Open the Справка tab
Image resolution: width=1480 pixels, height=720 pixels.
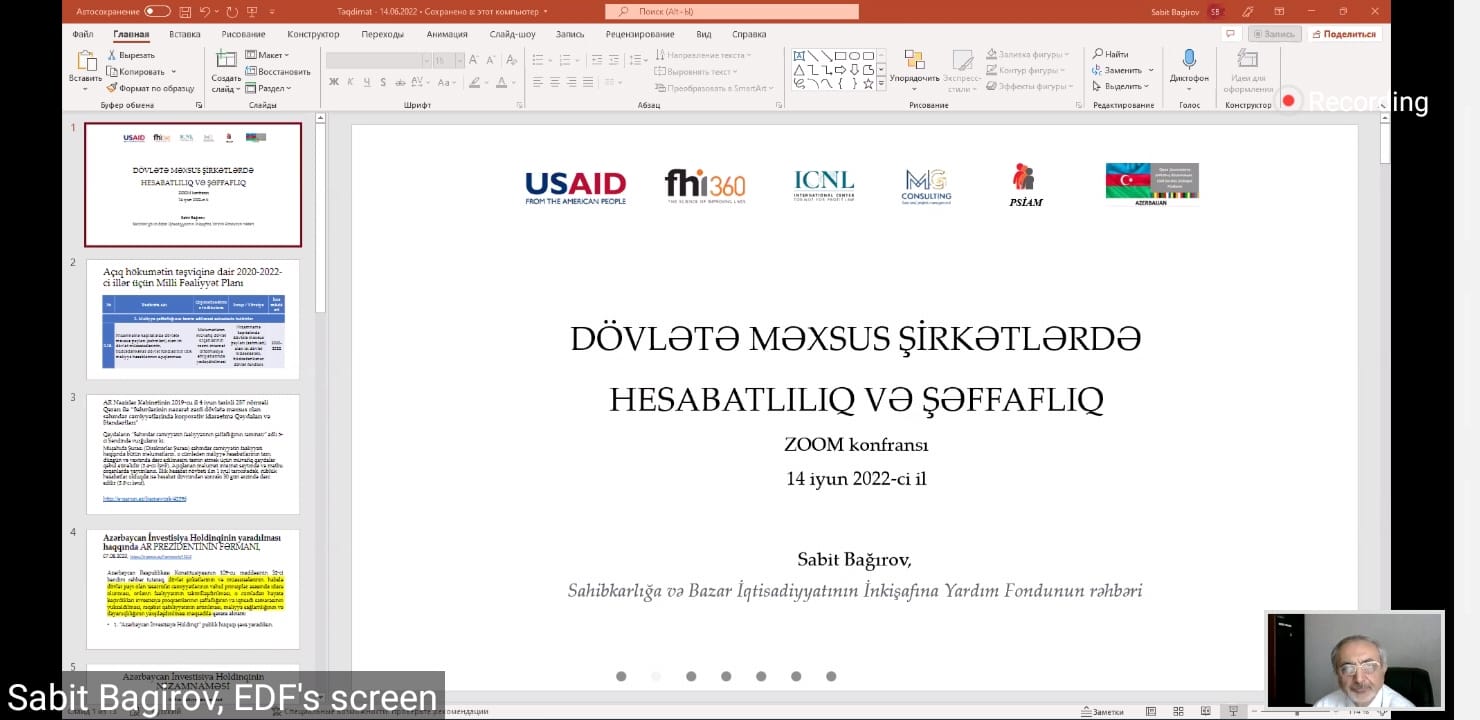point(749,34)
